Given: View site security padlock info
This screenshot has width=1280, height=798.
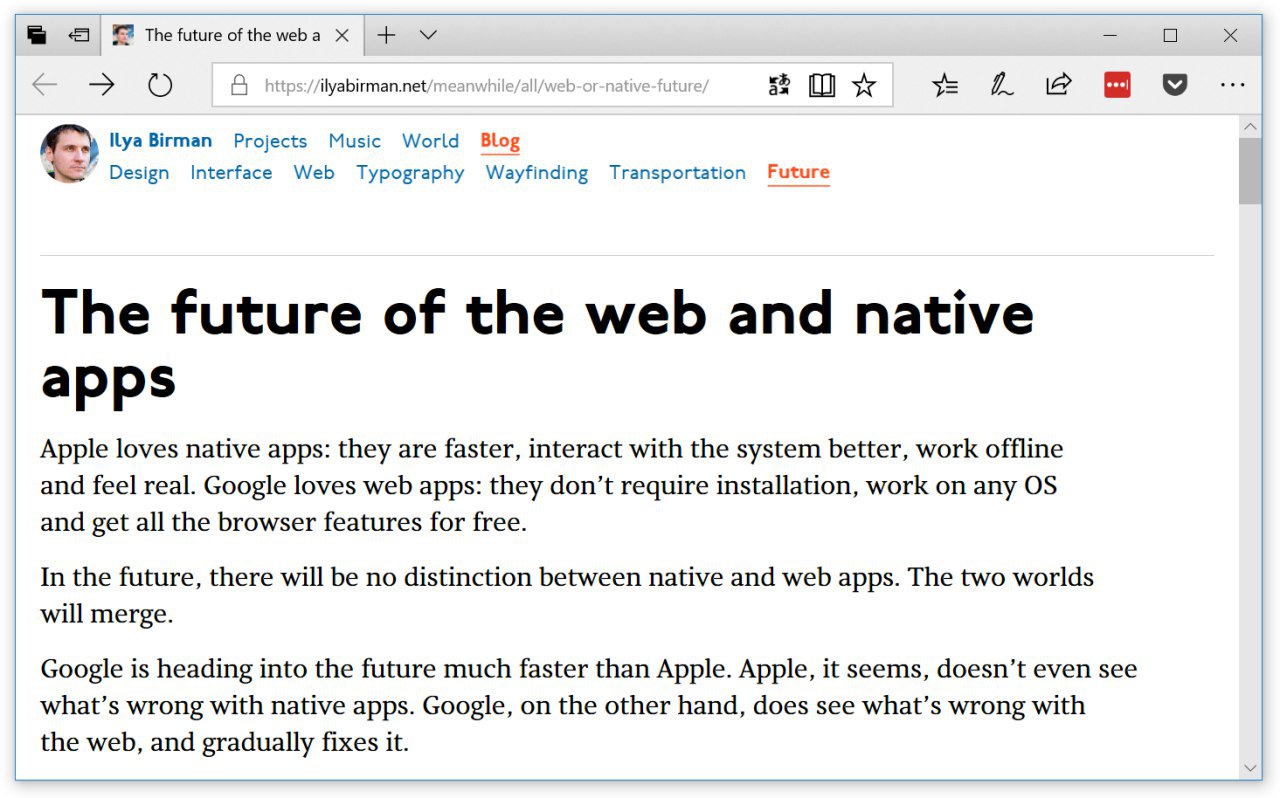Looking at the screenshot, I should (239, 85).
